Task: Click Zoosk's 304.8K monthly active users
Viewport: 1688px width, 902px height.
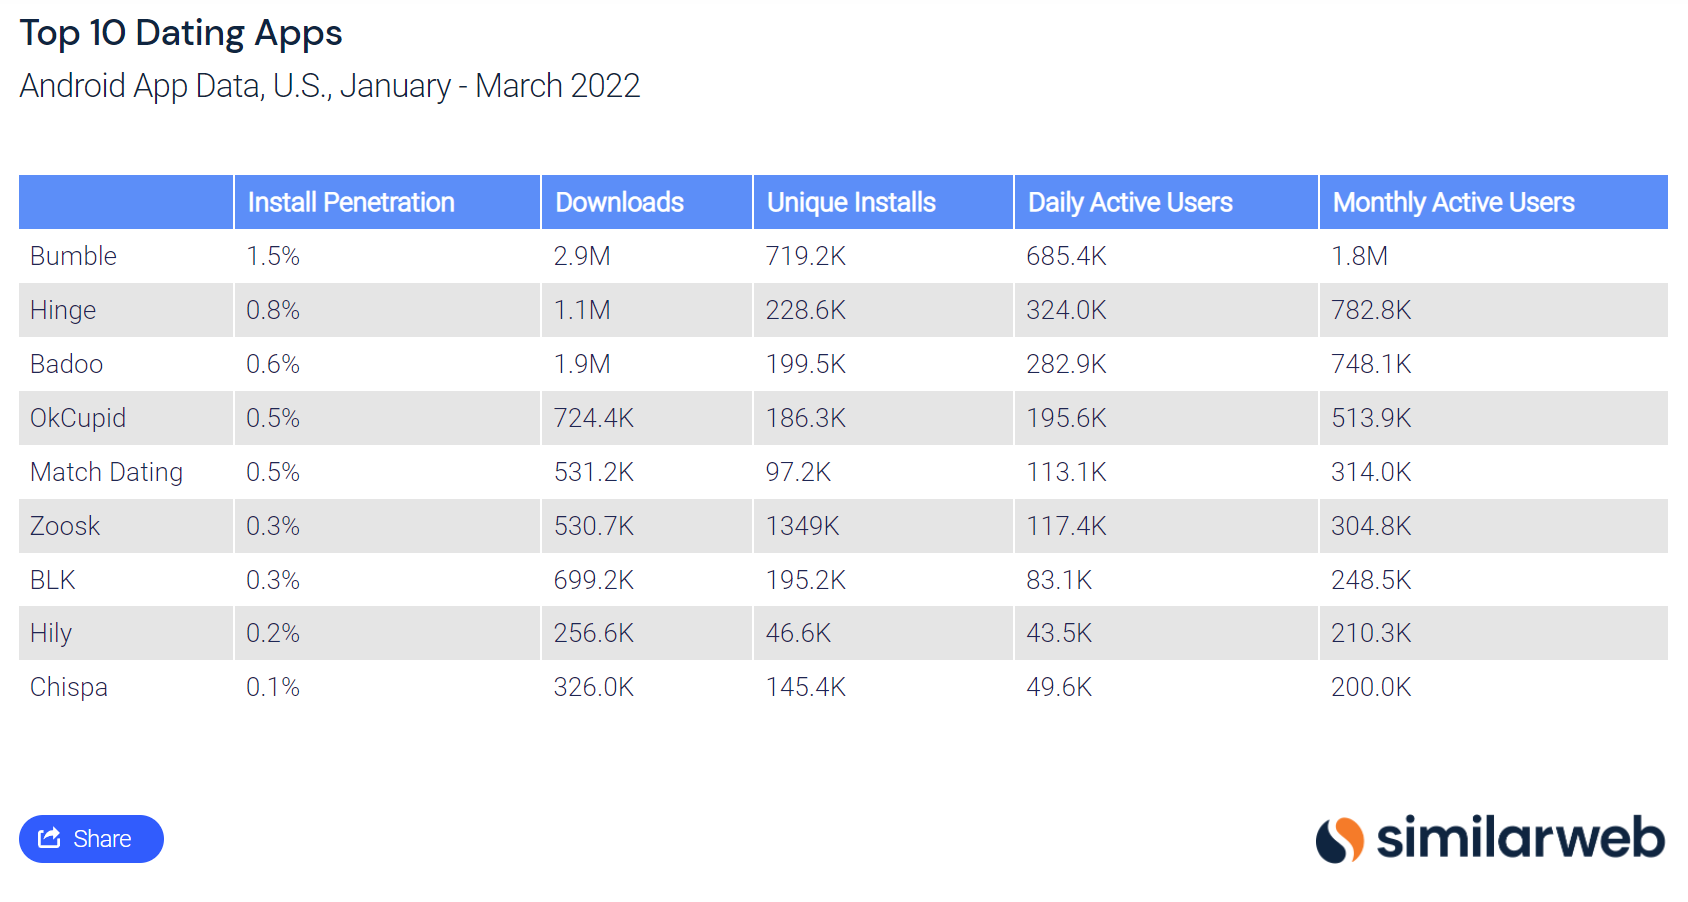Action: pos(1371,526)
